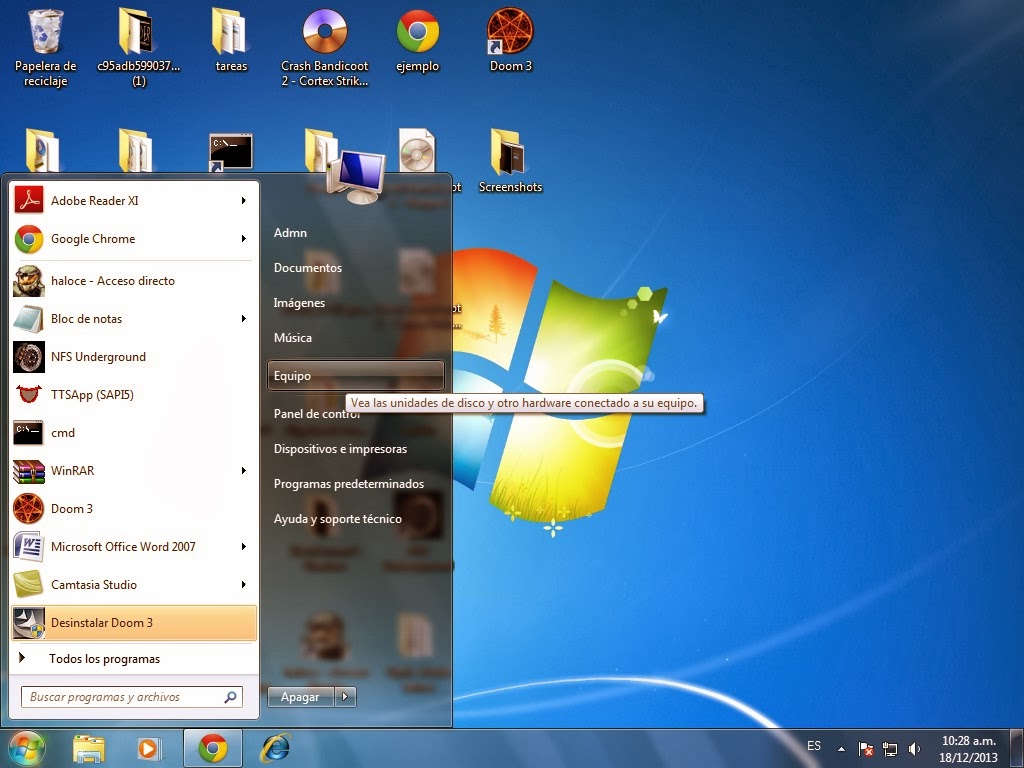Open Windows Explorer from the taskbar
This screenshot has width=1024, height=768.
pos(89,749)
